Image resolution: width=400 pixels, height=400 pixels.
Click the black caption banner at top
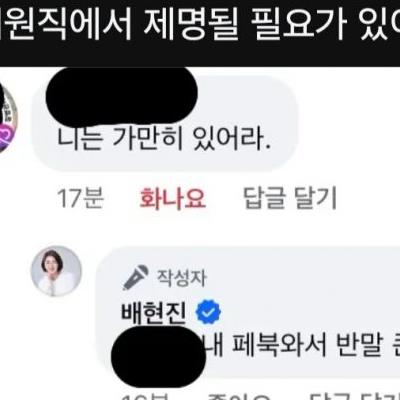(200, 33)
